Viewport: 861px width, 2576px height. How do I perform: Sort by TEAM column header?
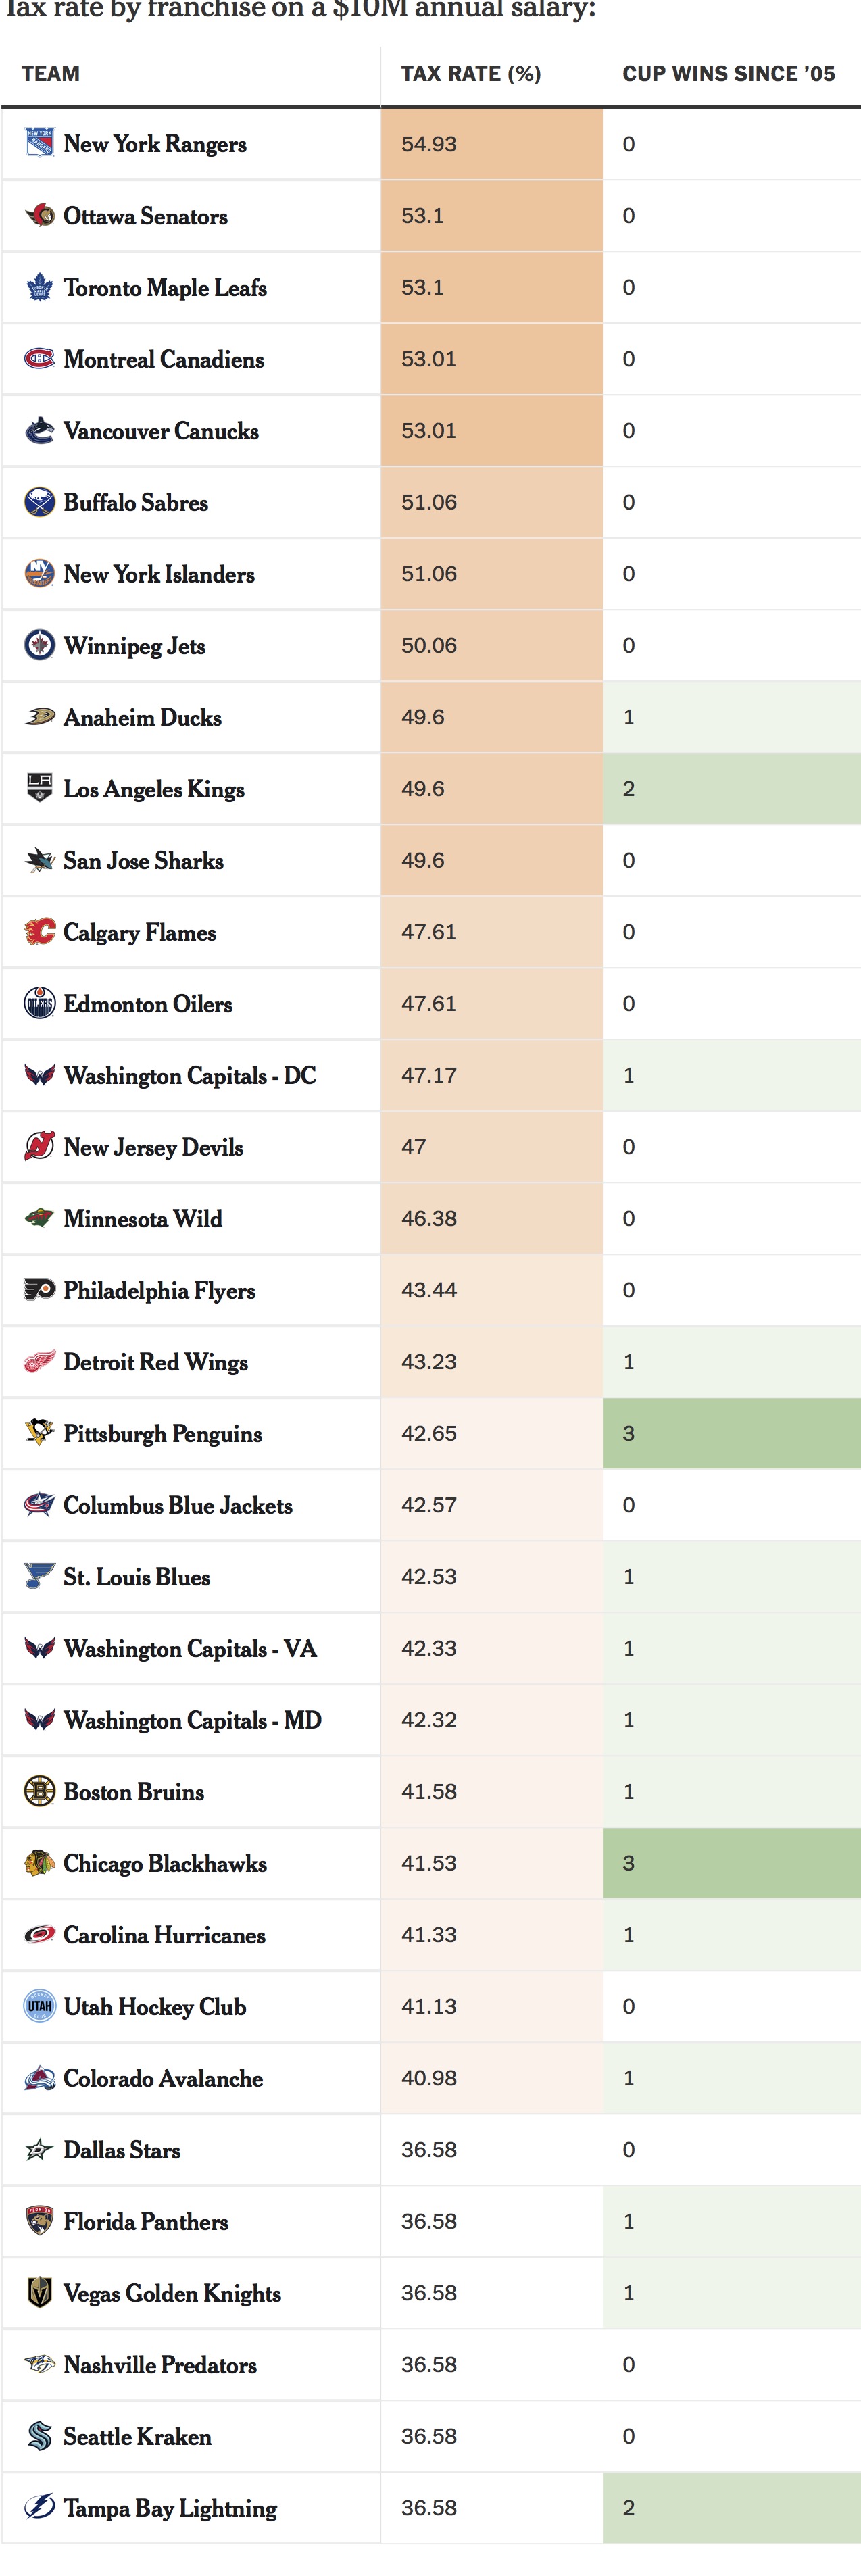tap(51, 74)
